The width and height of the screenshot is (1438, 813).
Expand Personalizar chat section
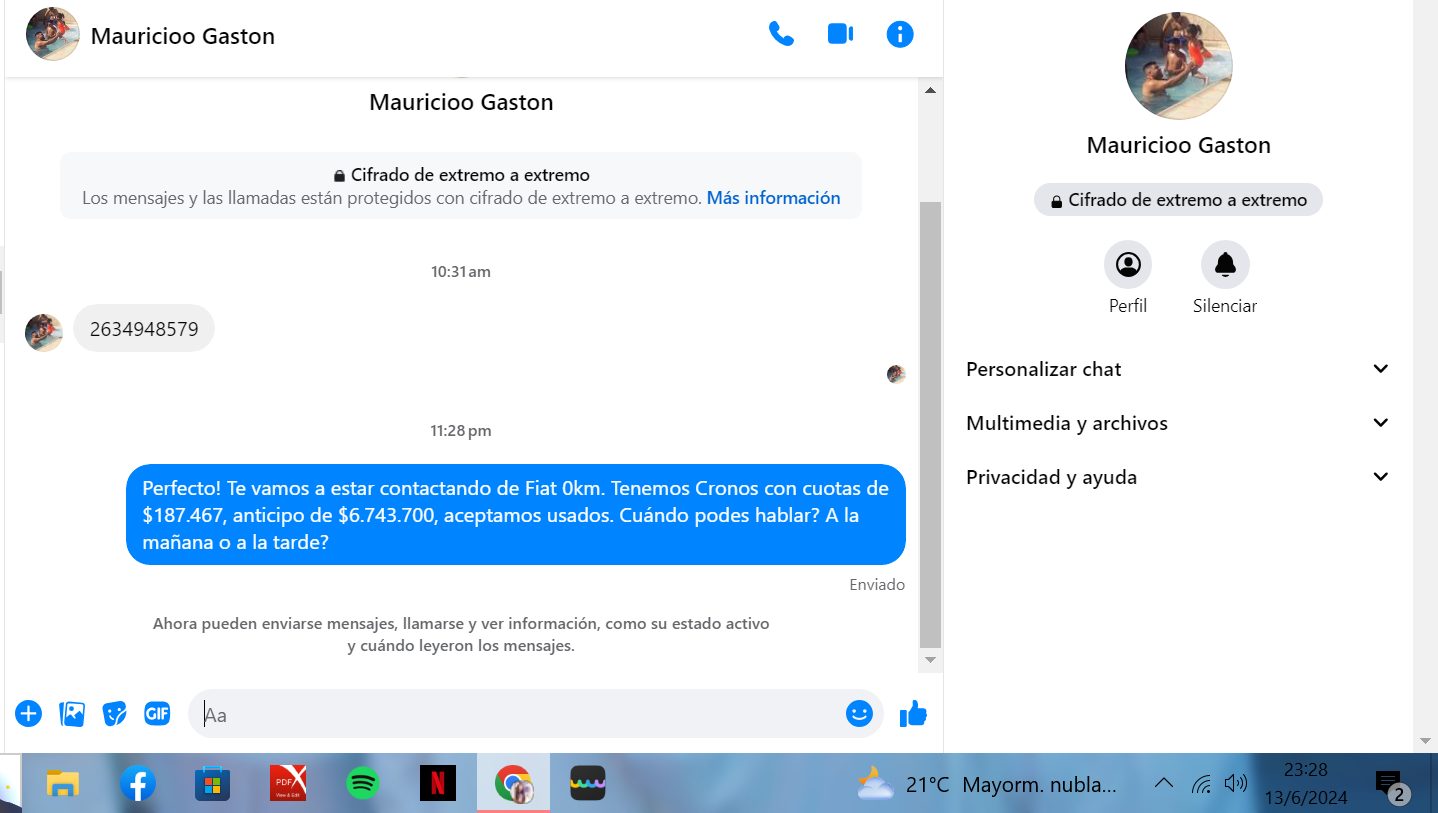coord(1178,369)
